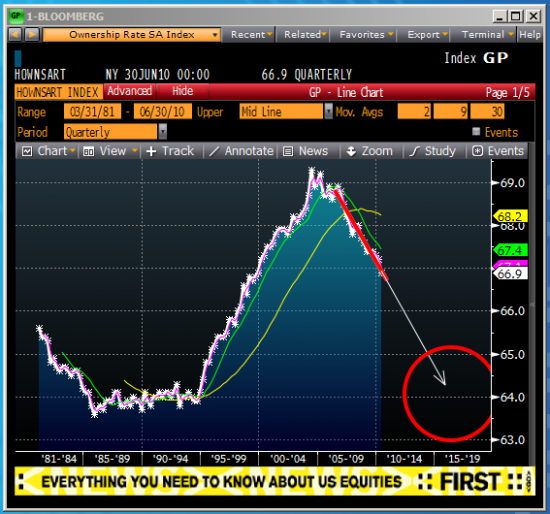
Task: Activate the Zoom tool
Action: [x=351, y=151]
